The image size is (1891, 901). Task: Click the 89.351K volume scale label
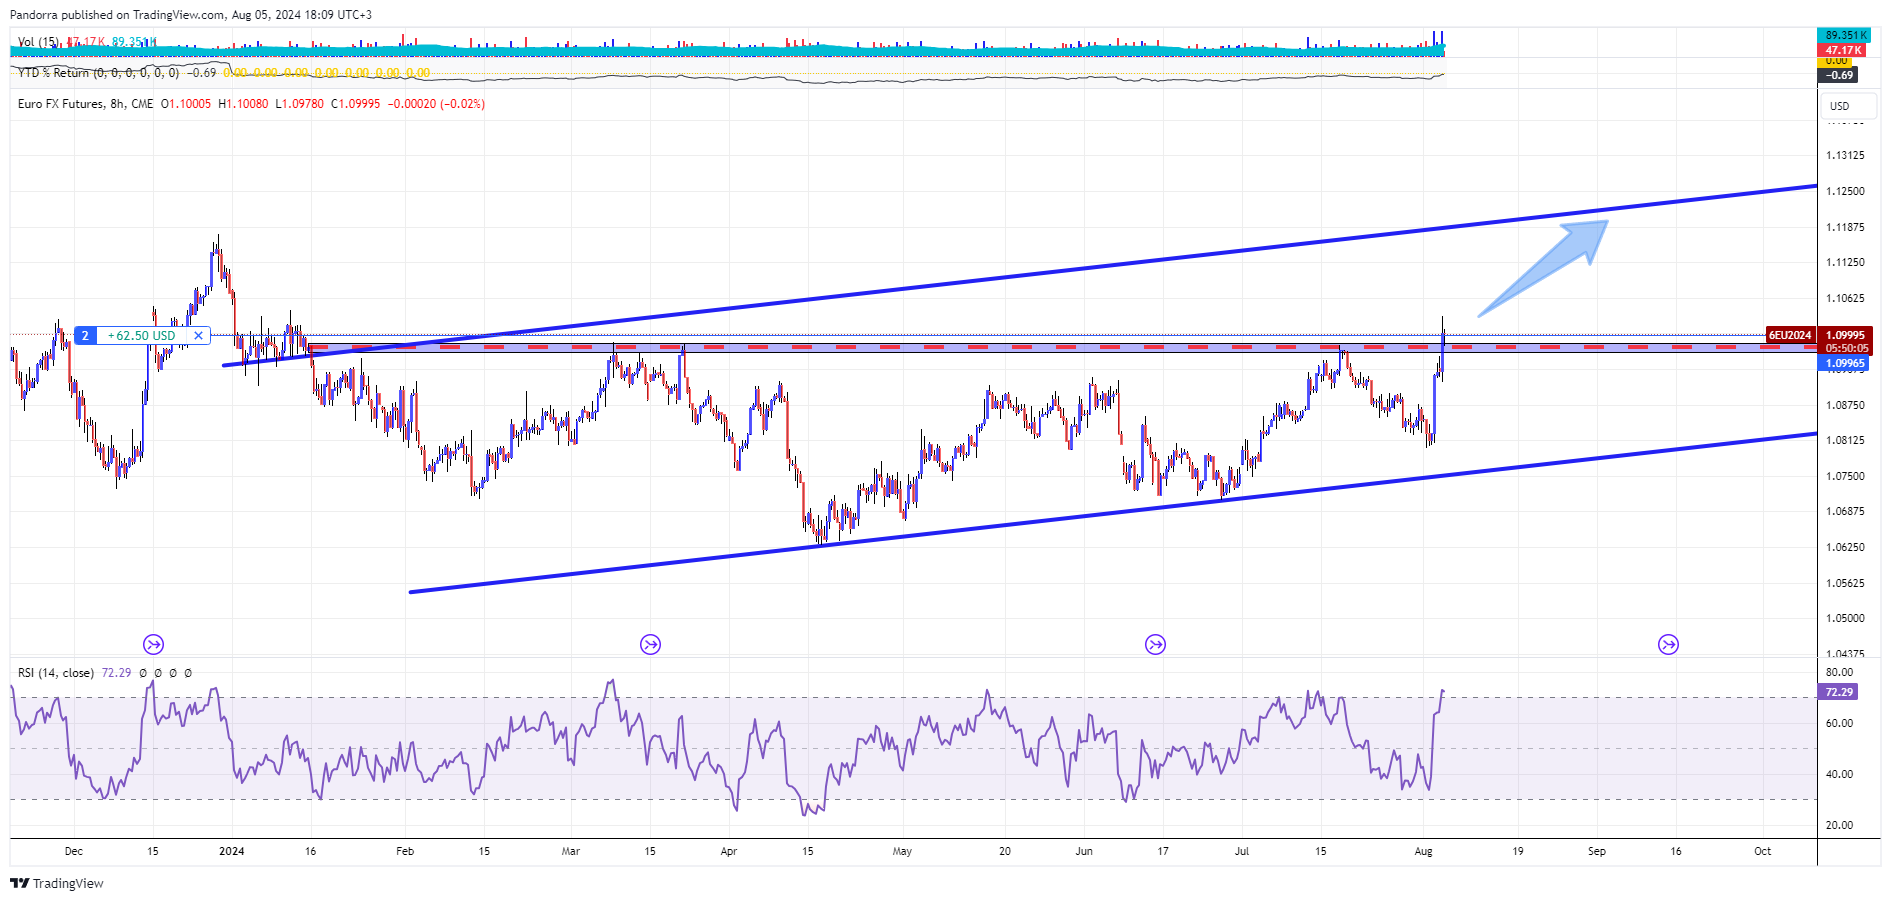click(x=1845, y=35)
